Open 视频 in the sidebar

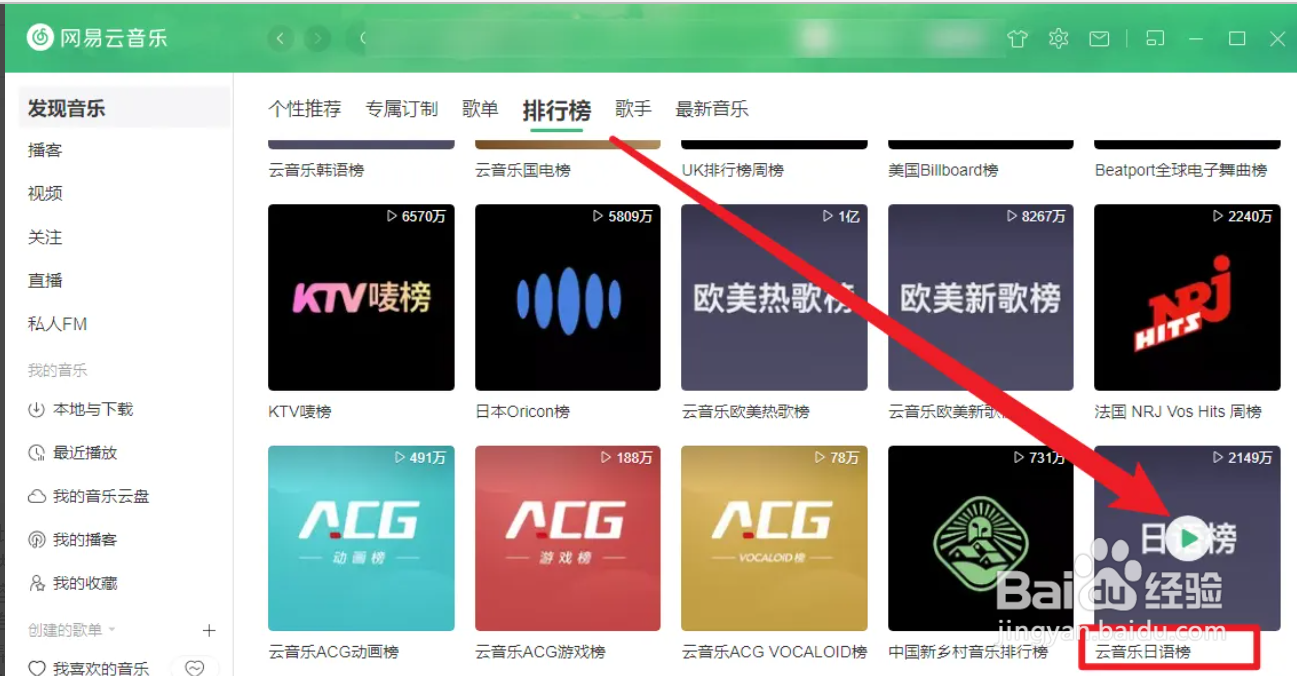(x=45, y=193)
